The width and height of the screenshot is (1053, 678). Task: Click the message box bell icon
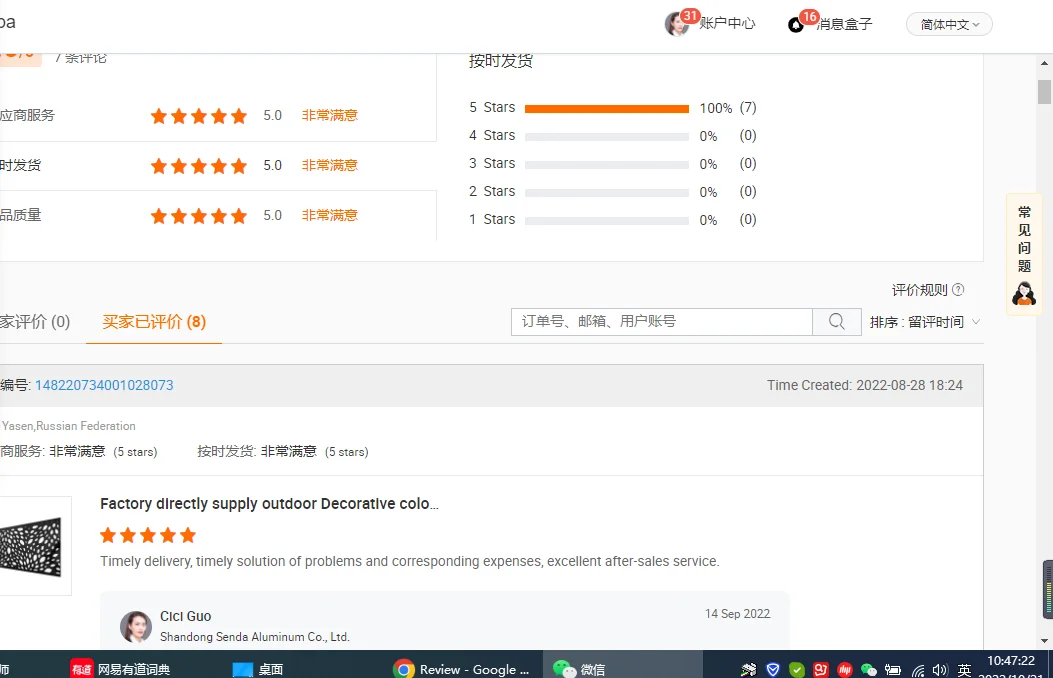[796, 25]
